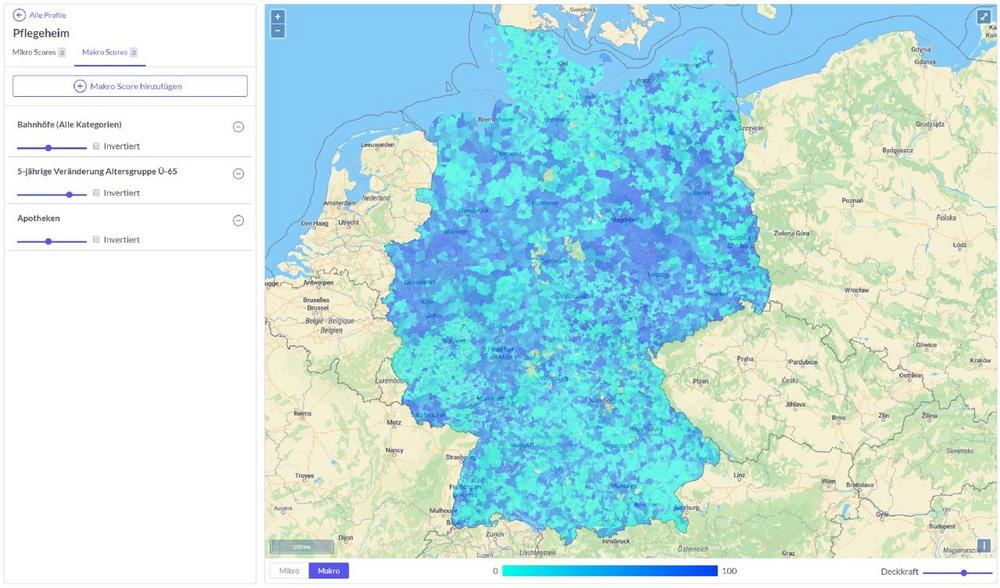Enable Invertiert for Bahnhöfe
Viewport: 1000px width, 588px height.
coord(97,146)
